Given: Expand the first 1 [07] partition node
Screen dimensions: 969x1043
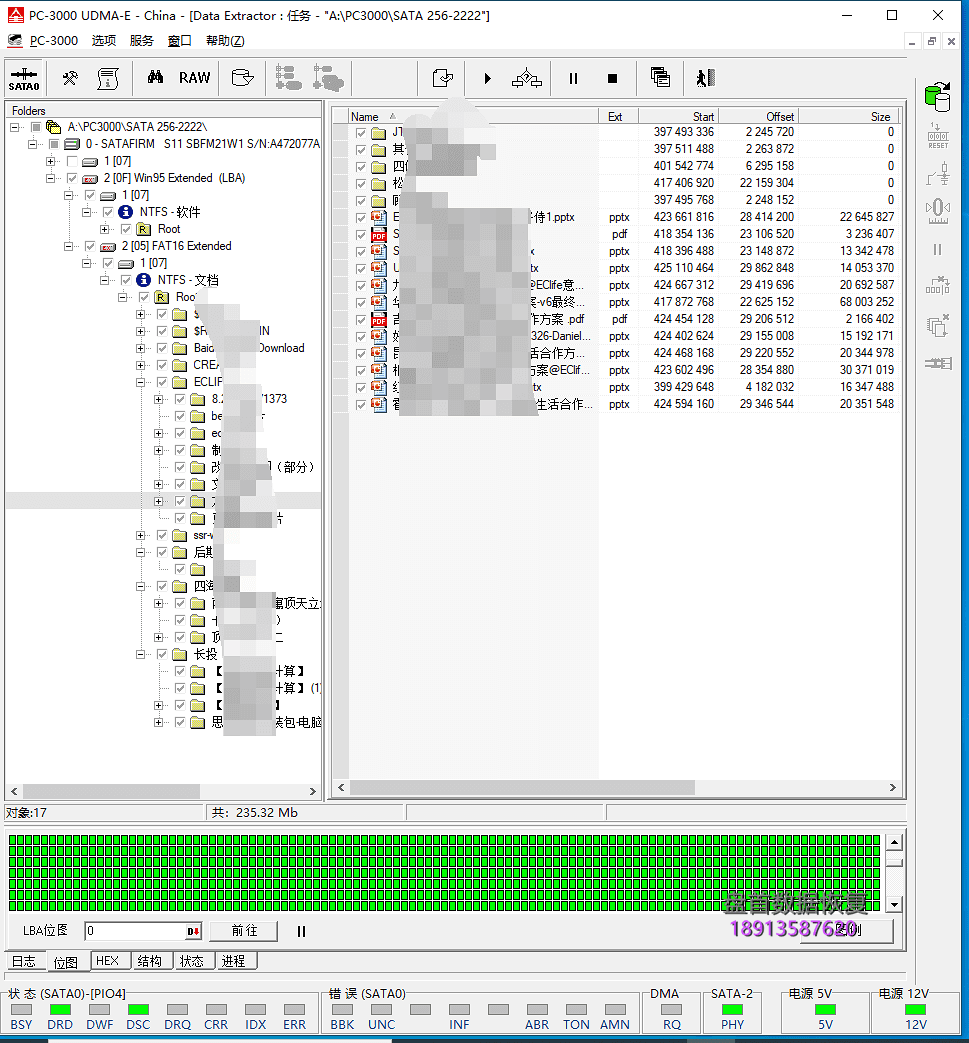Looking at the screenshot, I should [x=51, y=161].
